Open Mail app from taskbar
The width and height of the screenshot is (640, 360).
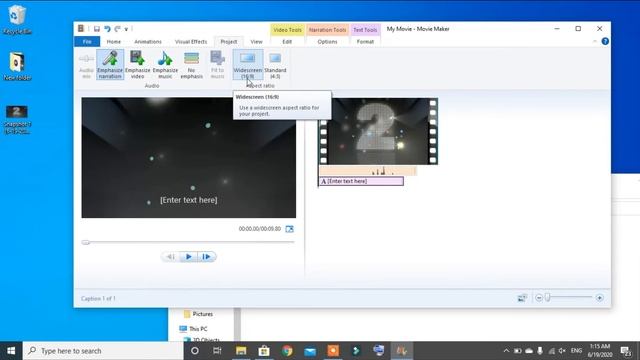(x=310, y=351)
